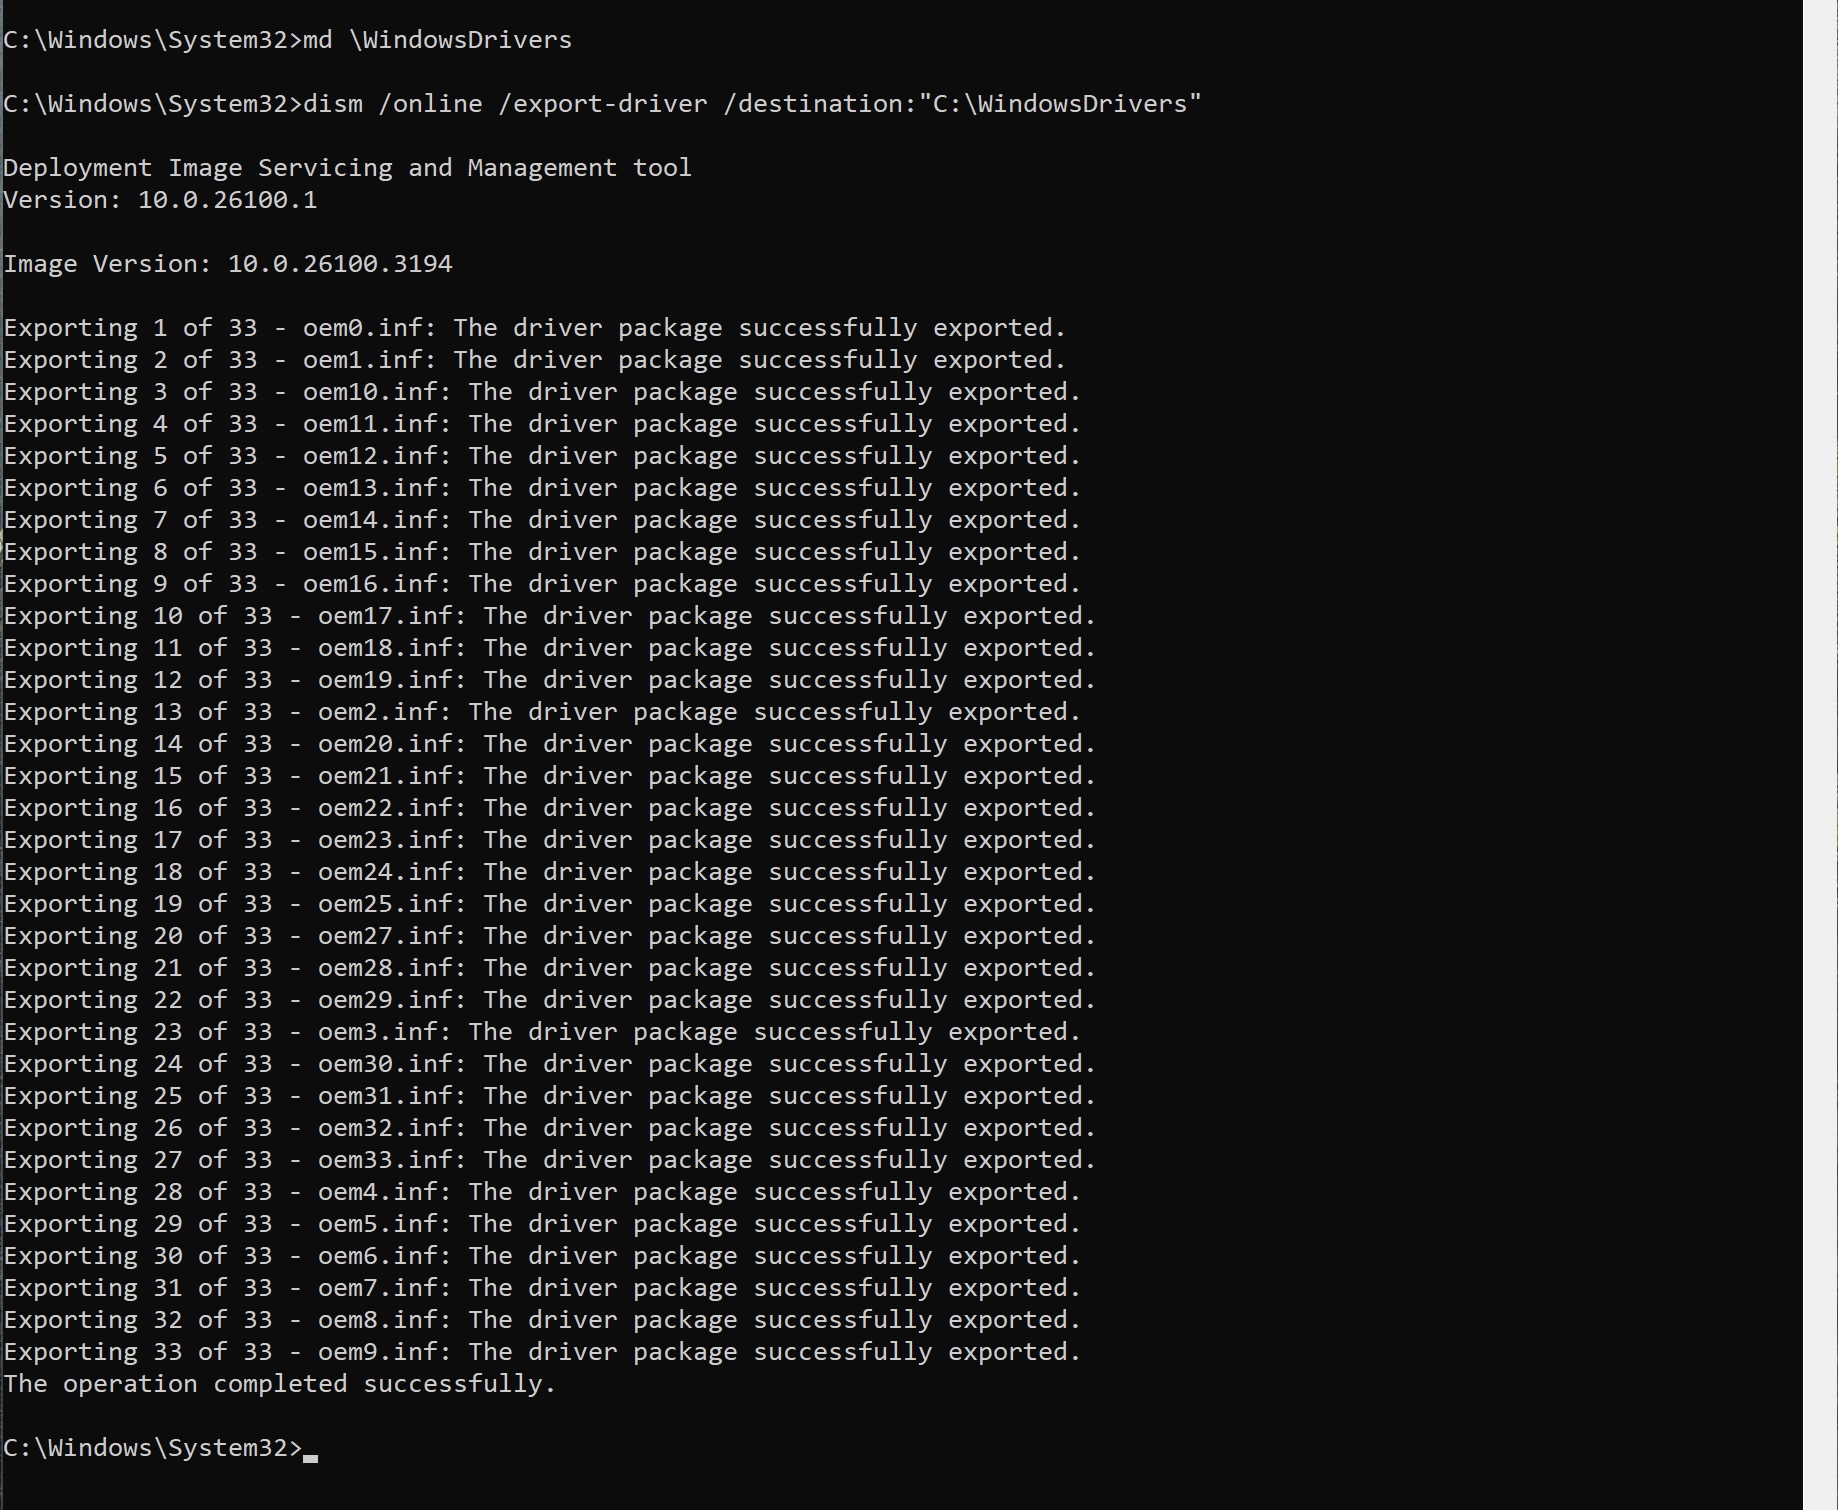Click the oem3.inf export line
Viewport: 1838px width, 1510px height.
coord(542,1032)
